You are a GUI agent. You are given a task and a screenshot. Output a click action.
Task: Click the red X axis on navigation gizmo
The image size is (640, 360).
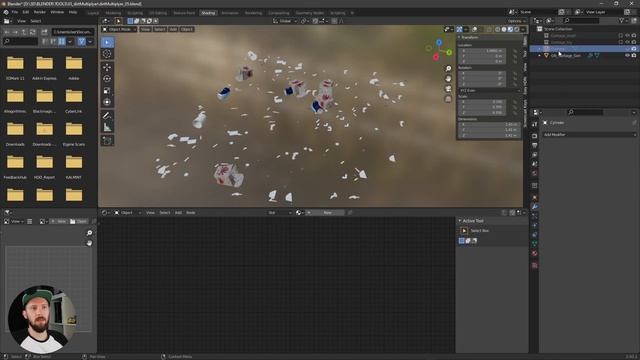pyautogui.click(x=436, y=57)
